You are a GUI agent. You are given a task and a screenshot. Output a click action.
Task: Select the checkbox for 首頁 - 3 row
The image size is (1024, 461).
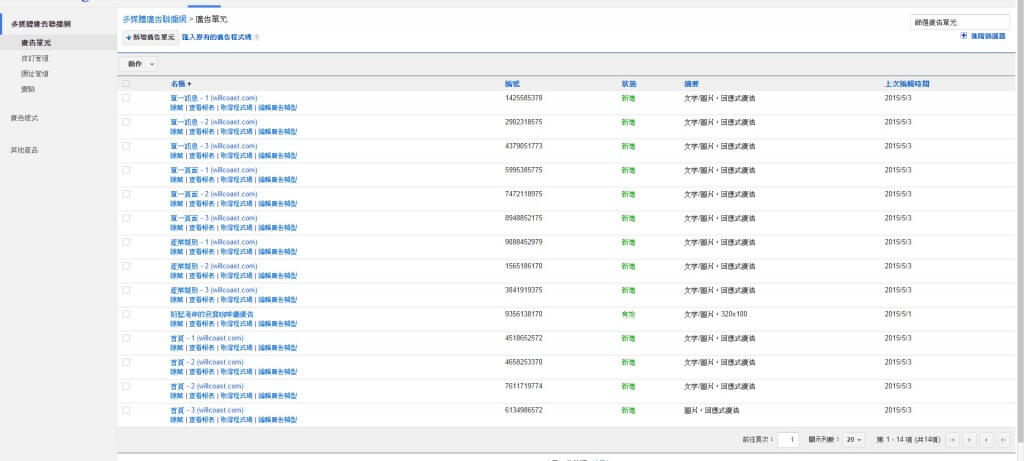click(126, 410)
